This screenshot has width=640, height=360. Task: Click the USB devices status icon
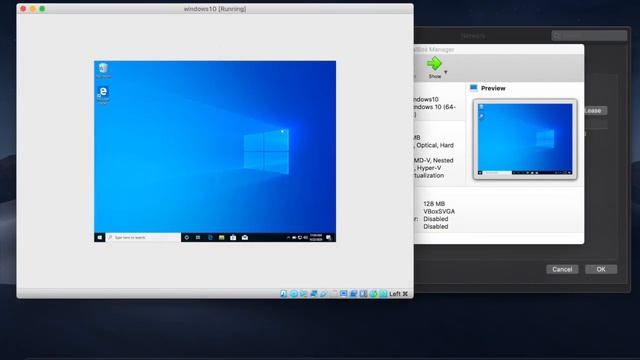(x=323, y=293)
